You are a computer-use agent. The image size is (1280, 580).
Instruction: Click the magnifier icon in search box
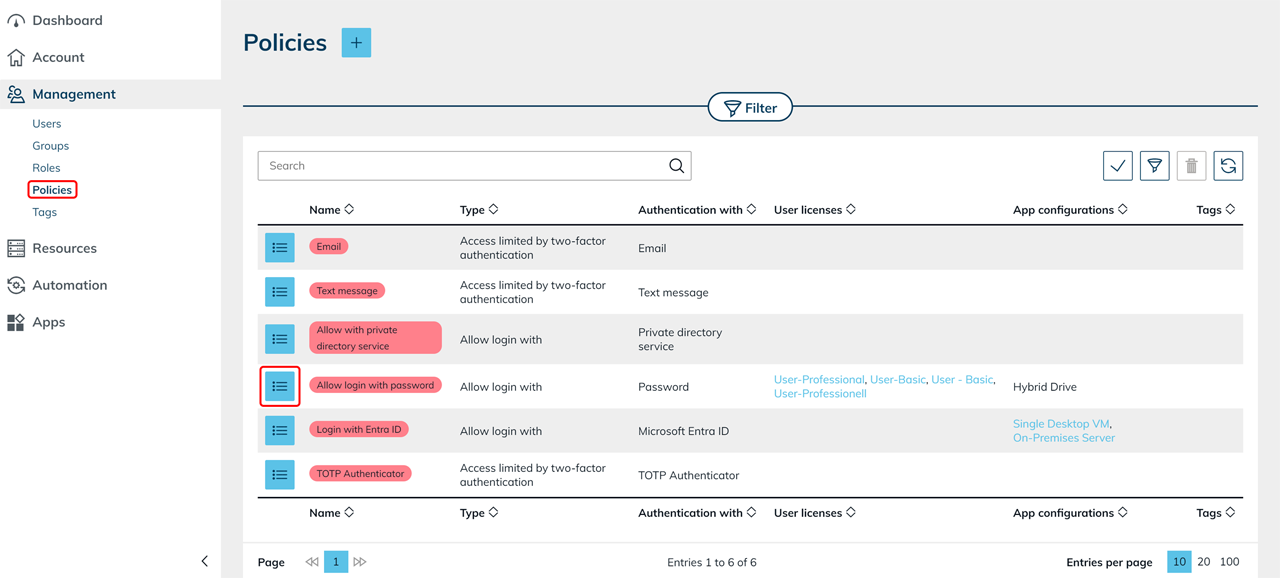pos(677,166)
